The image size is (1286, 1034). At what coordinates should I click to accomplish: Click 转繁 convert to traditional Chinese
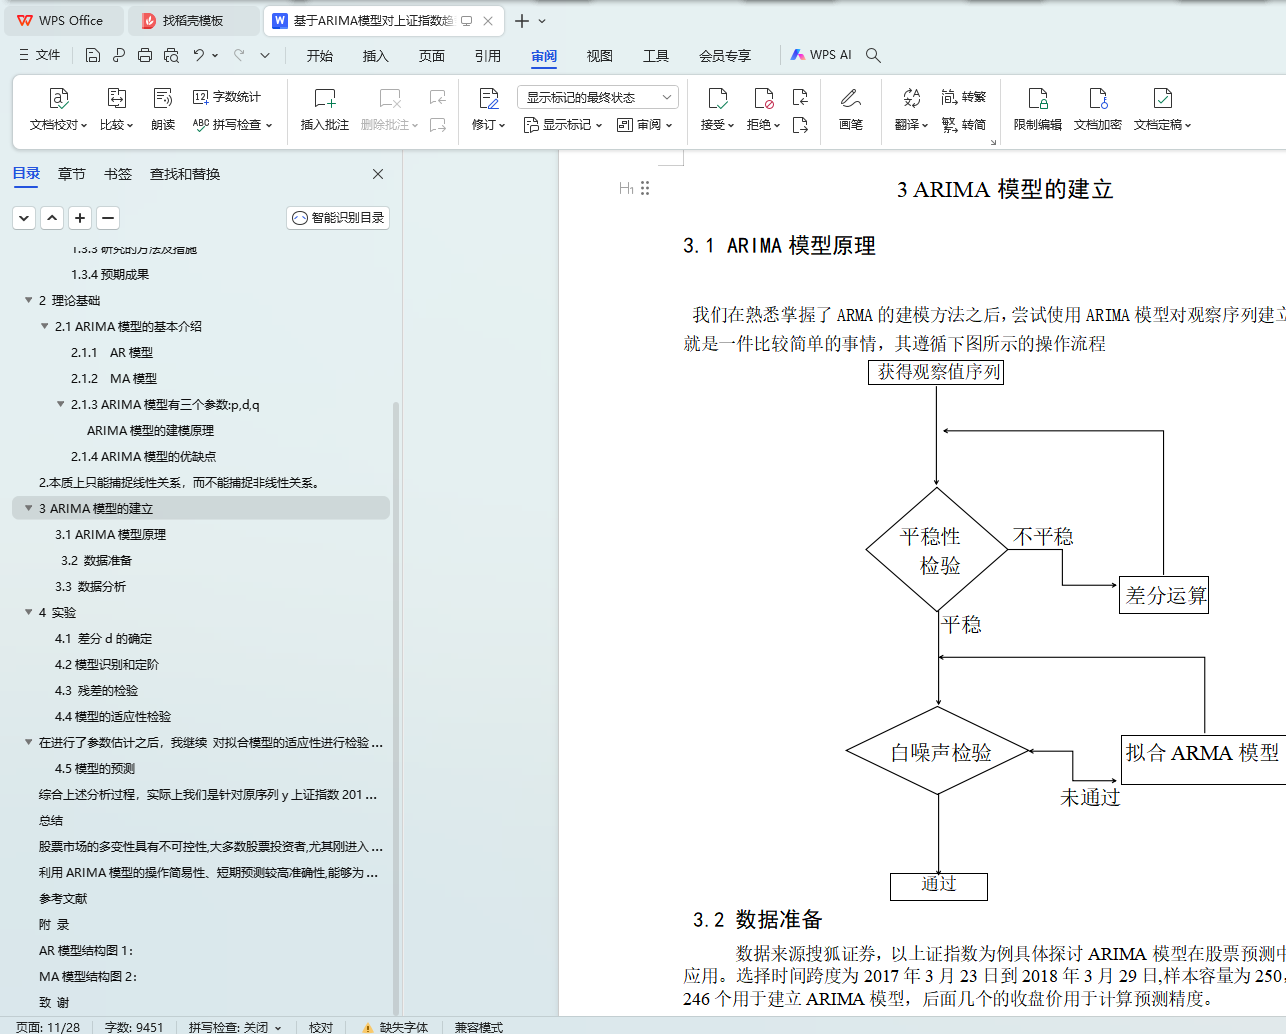[x=964, y=97]
